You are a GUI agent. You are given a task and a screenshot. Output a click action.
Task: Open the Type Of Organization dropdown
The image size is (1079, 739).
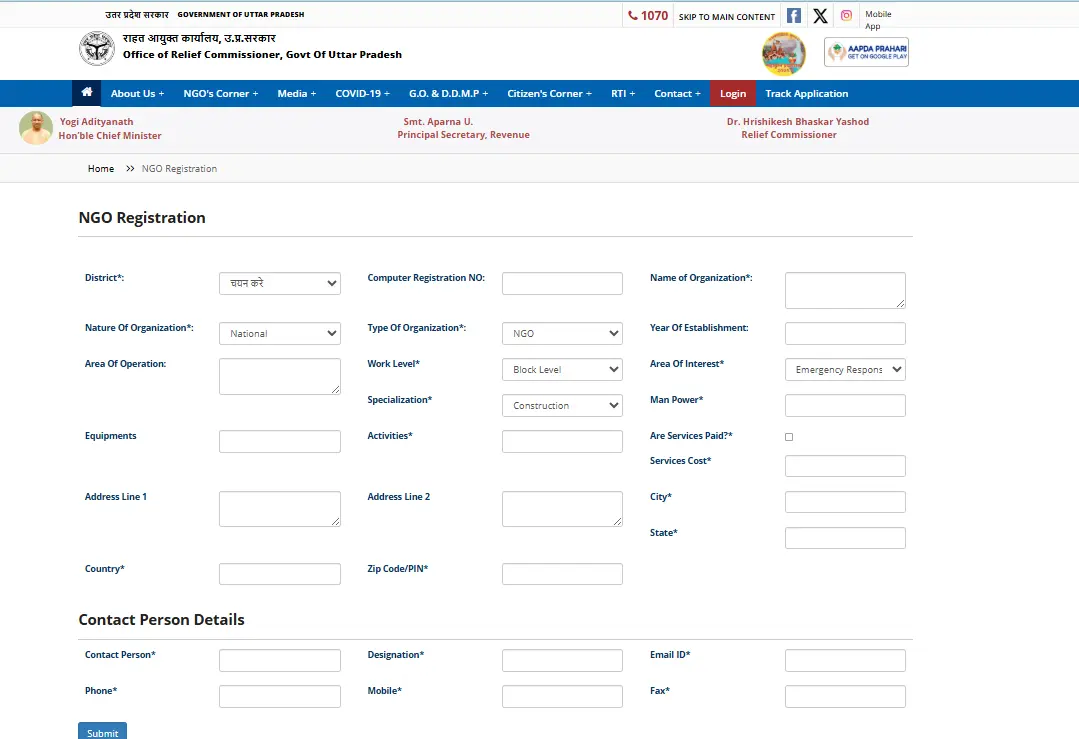(x=562, y=334)
